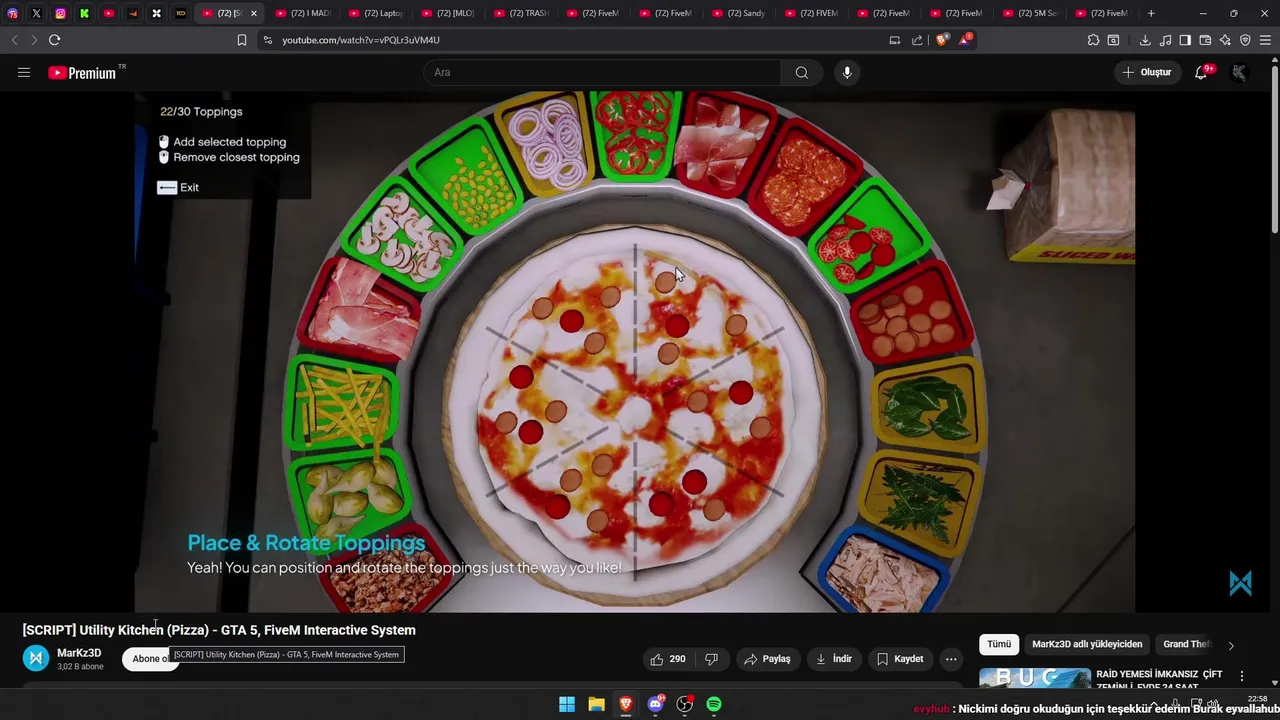Open MarKz3D channel avatar

tap(36, 658)
